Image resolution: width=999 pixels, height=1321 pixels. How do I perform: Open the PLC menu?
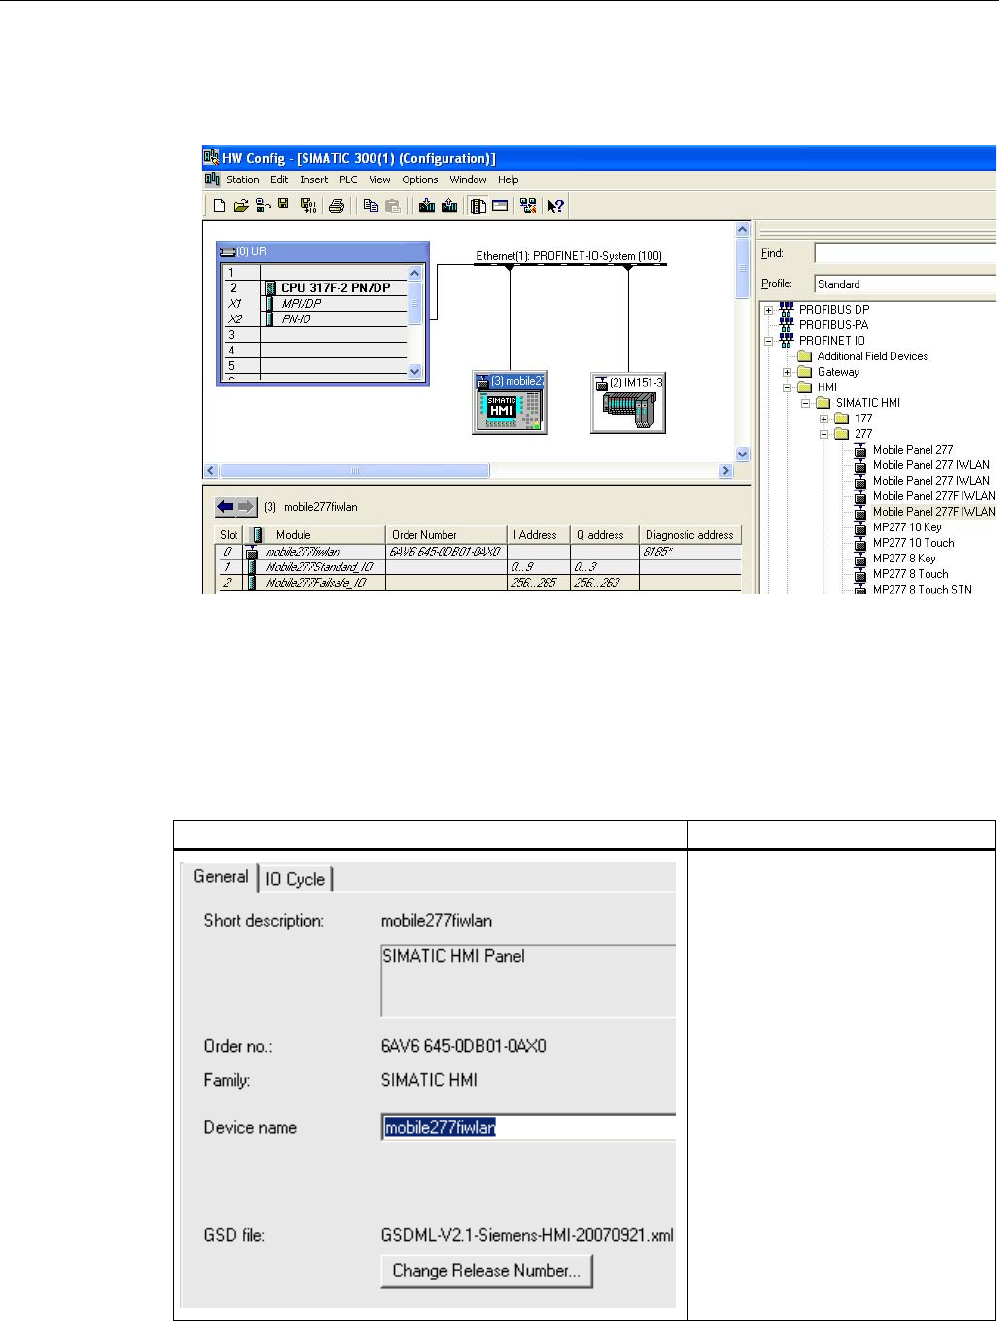coord(348,180)
